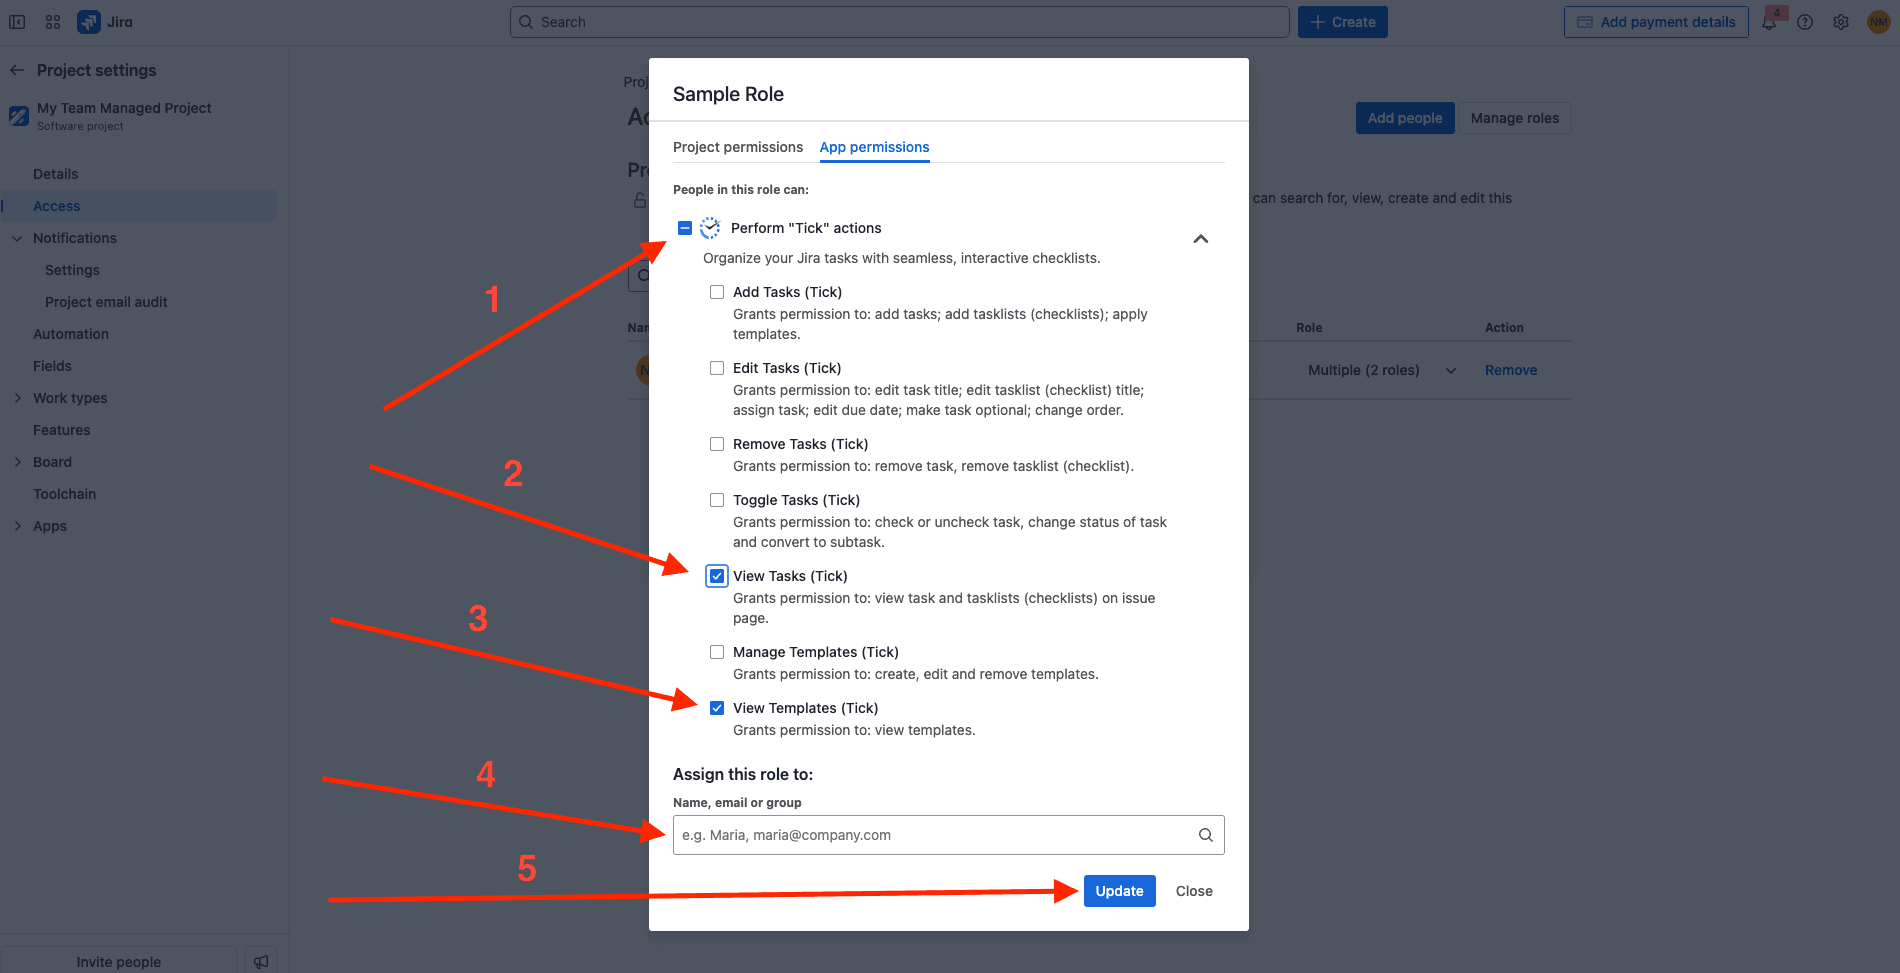Click the back arrow beside Project settings
This screenshot has height=973, width=1900.
click(17, 70)
